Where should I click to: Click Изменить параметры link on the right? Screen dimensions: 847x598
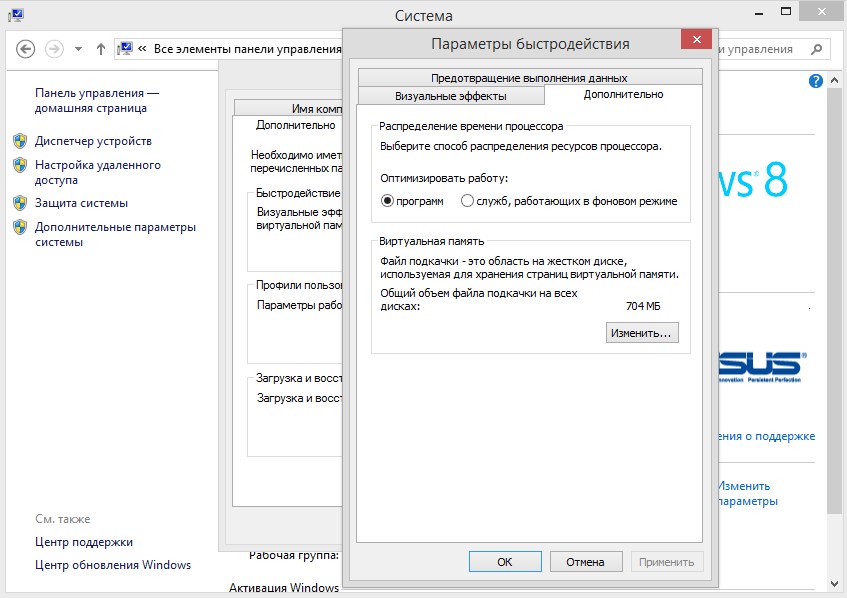[746, 493]
